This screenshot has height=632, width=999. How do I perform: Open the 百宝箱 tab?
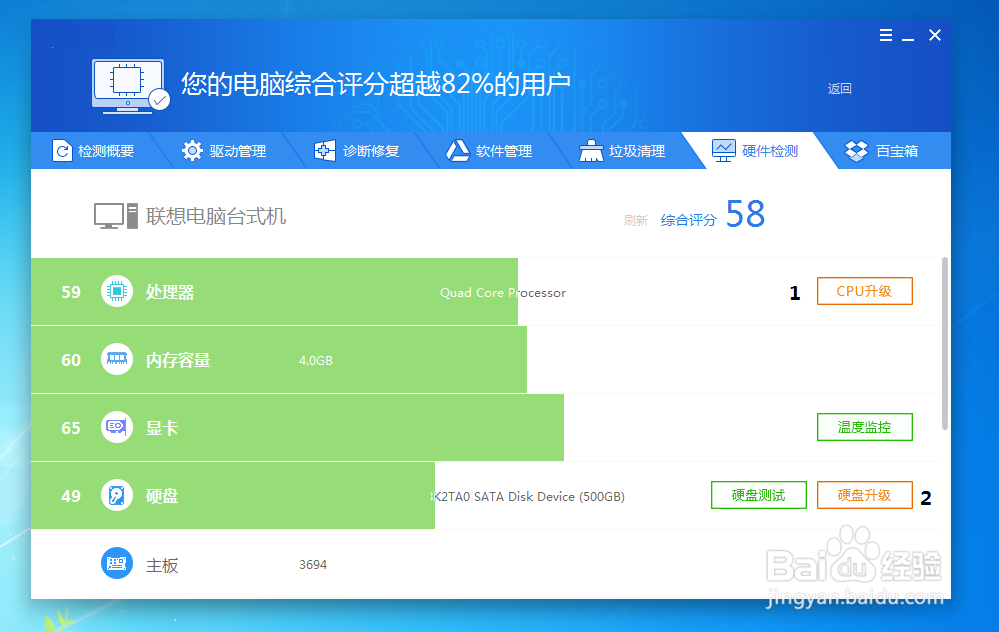(882, 151)
